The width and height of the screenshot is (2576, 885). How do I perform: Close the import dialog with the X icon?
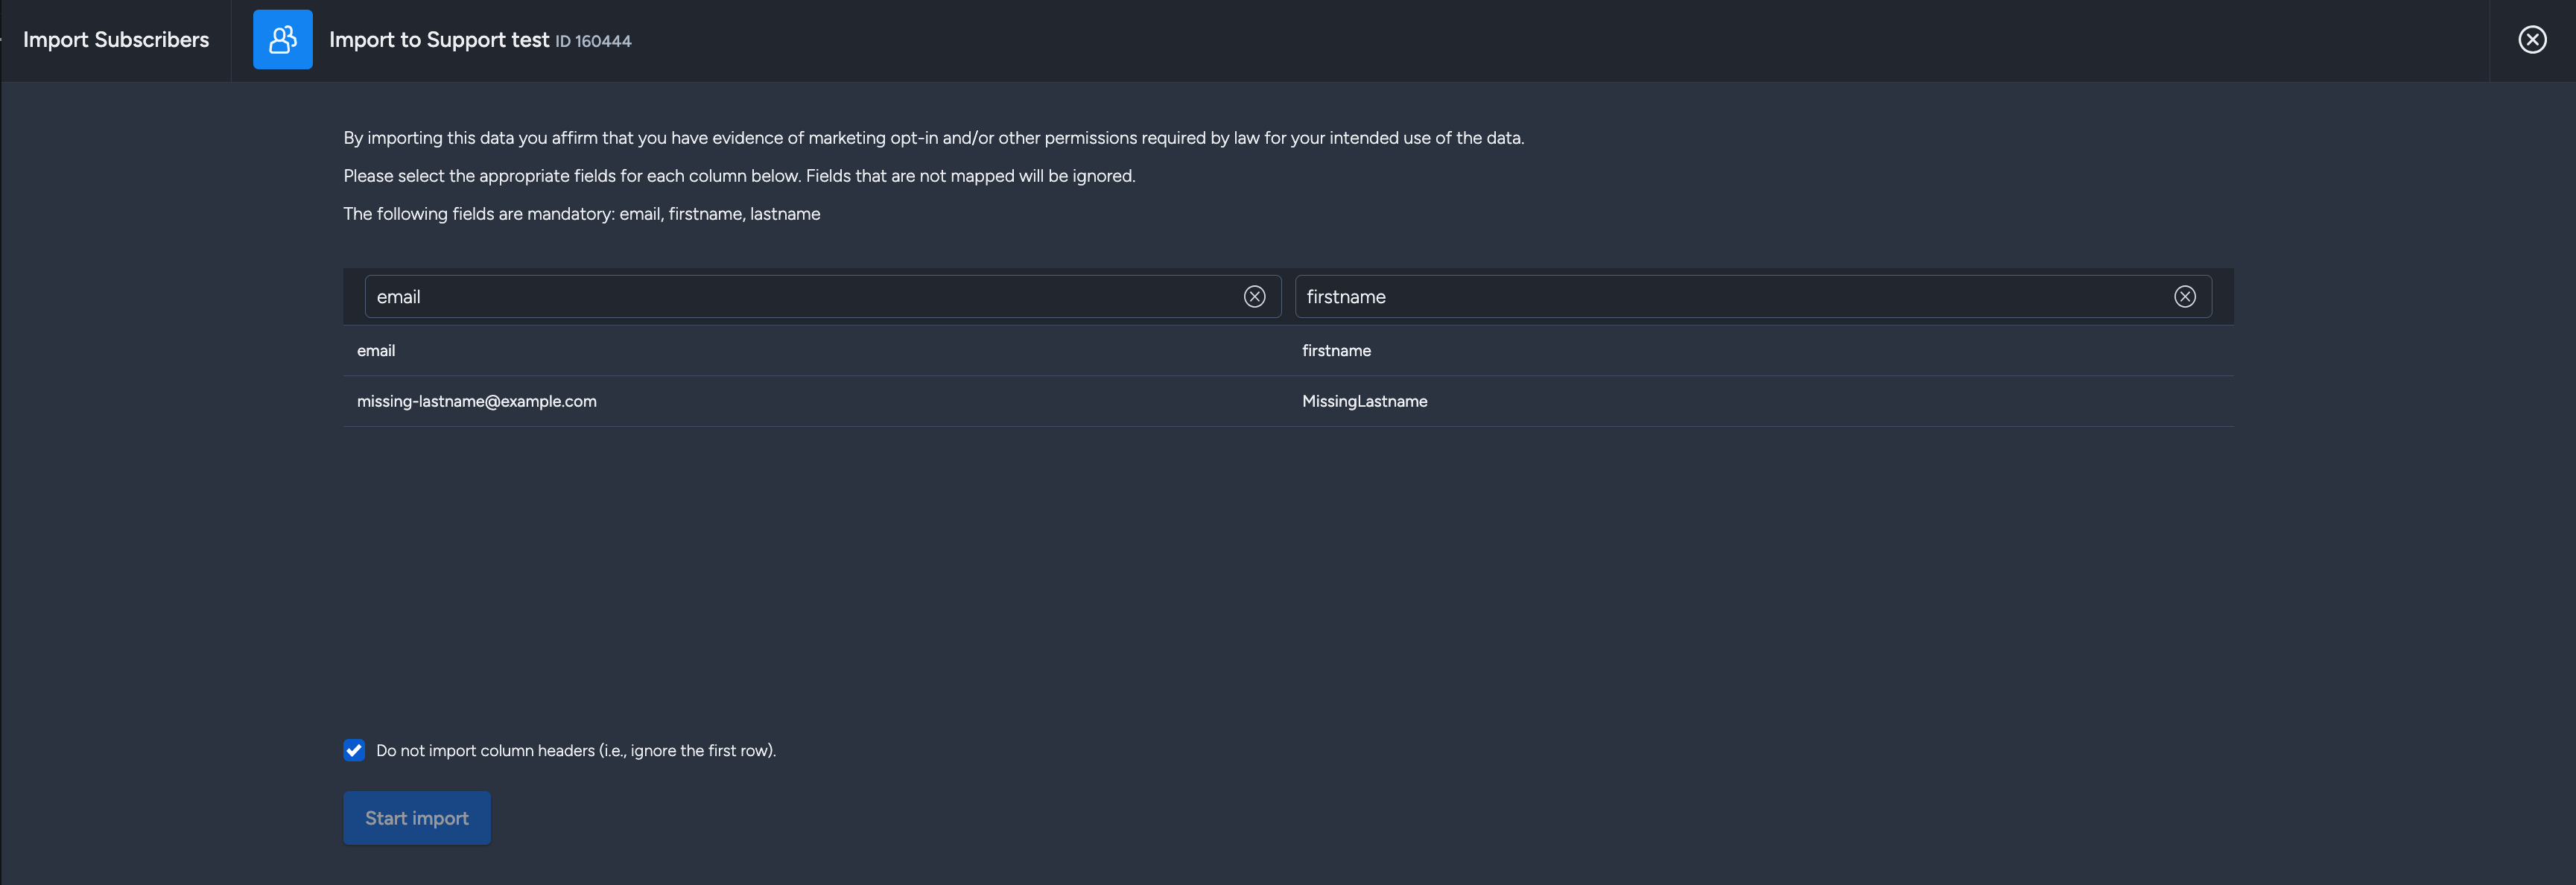pyautogui.click(x=2531, y=40)
